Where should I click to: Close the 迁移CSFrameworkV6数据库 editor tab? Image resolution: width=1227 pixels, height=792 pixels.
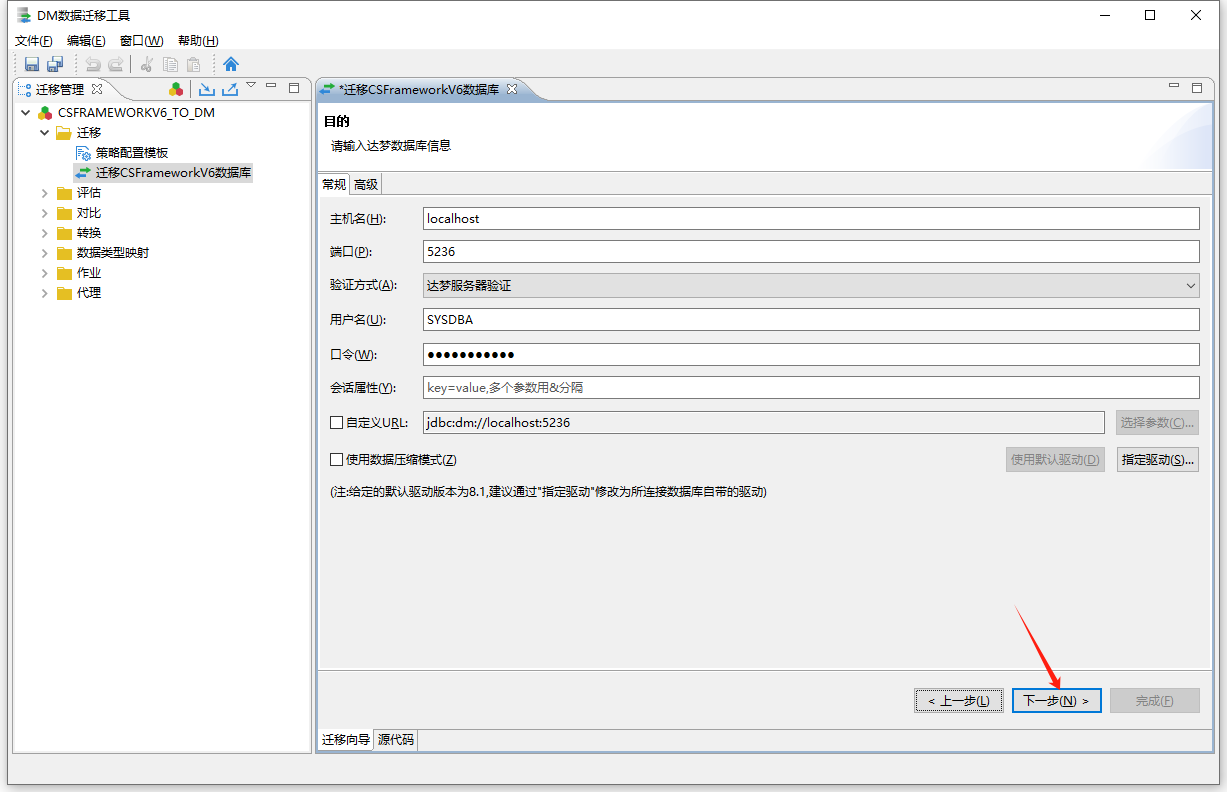512,89
